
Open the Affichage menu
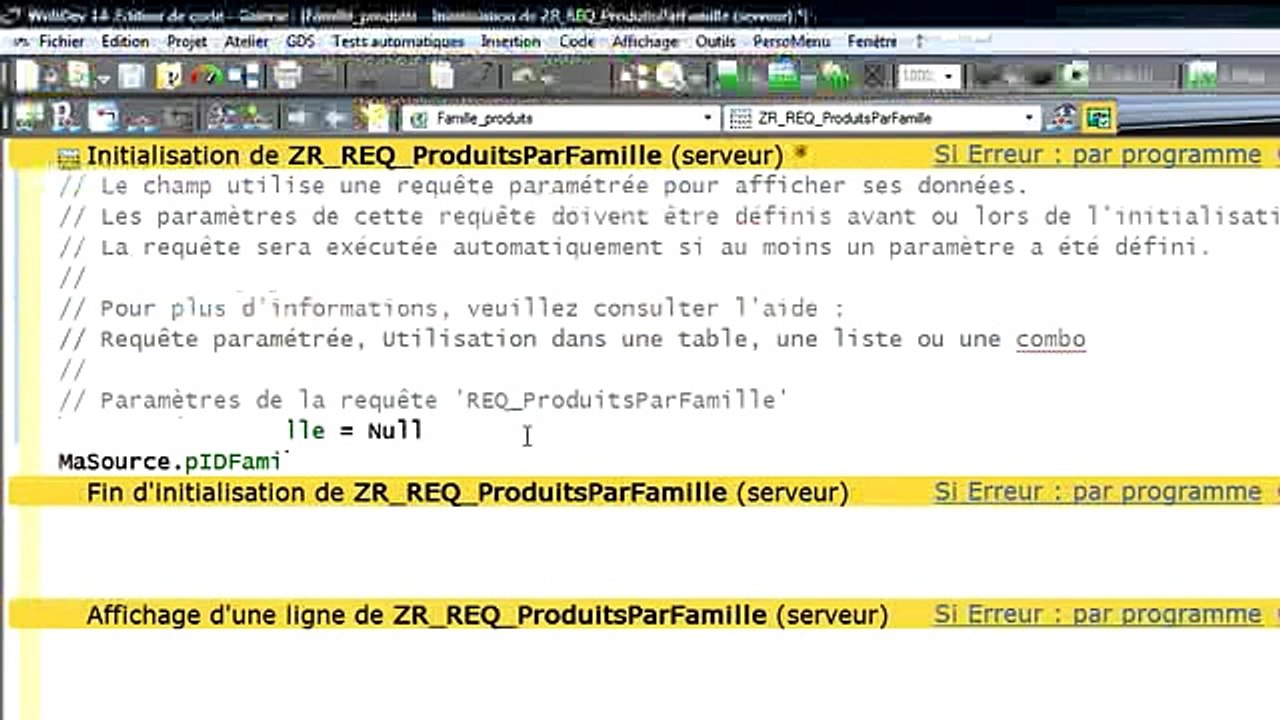click(x=645, y=42)
